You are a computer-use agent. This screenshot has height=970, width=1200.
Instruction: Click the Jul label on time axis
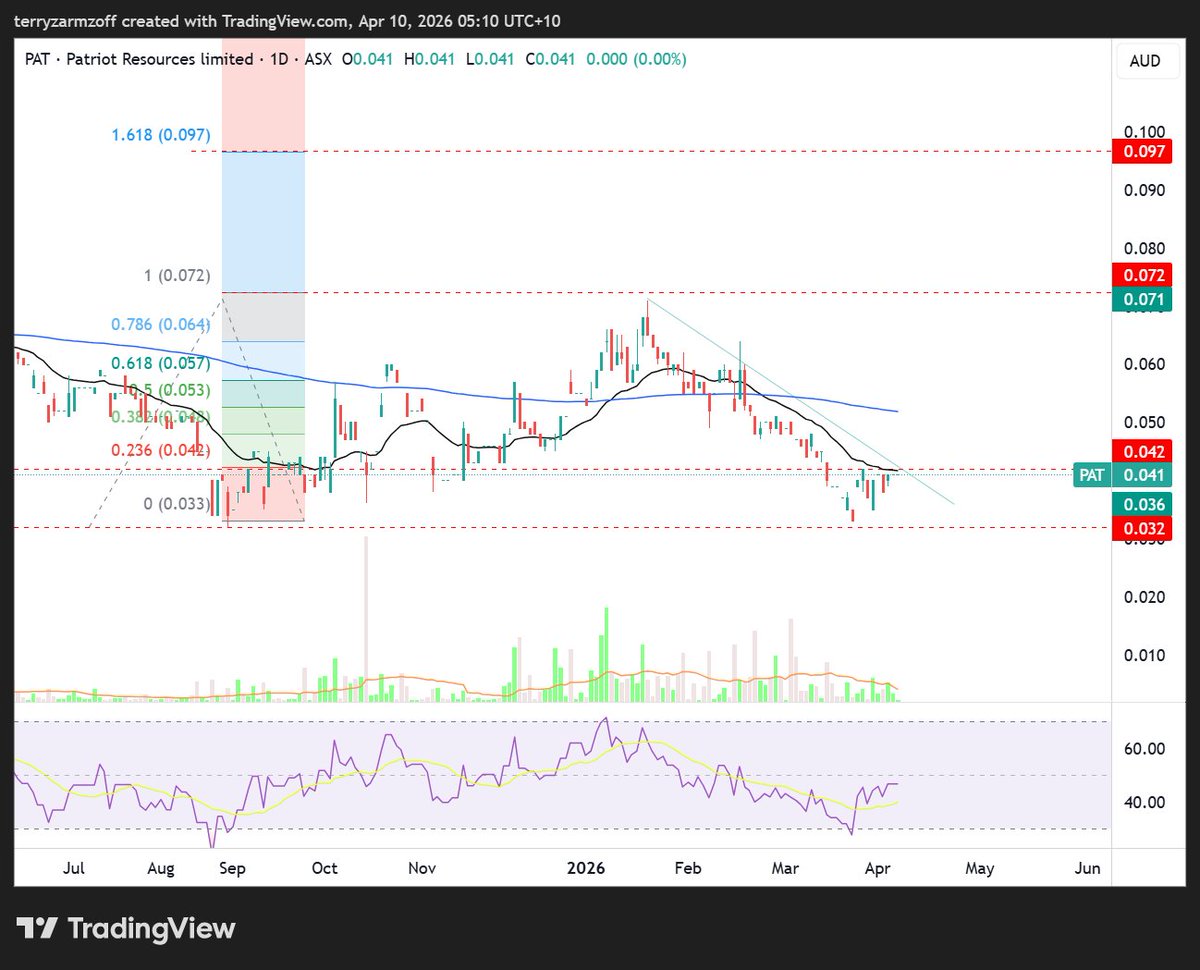tap(73, 868)
